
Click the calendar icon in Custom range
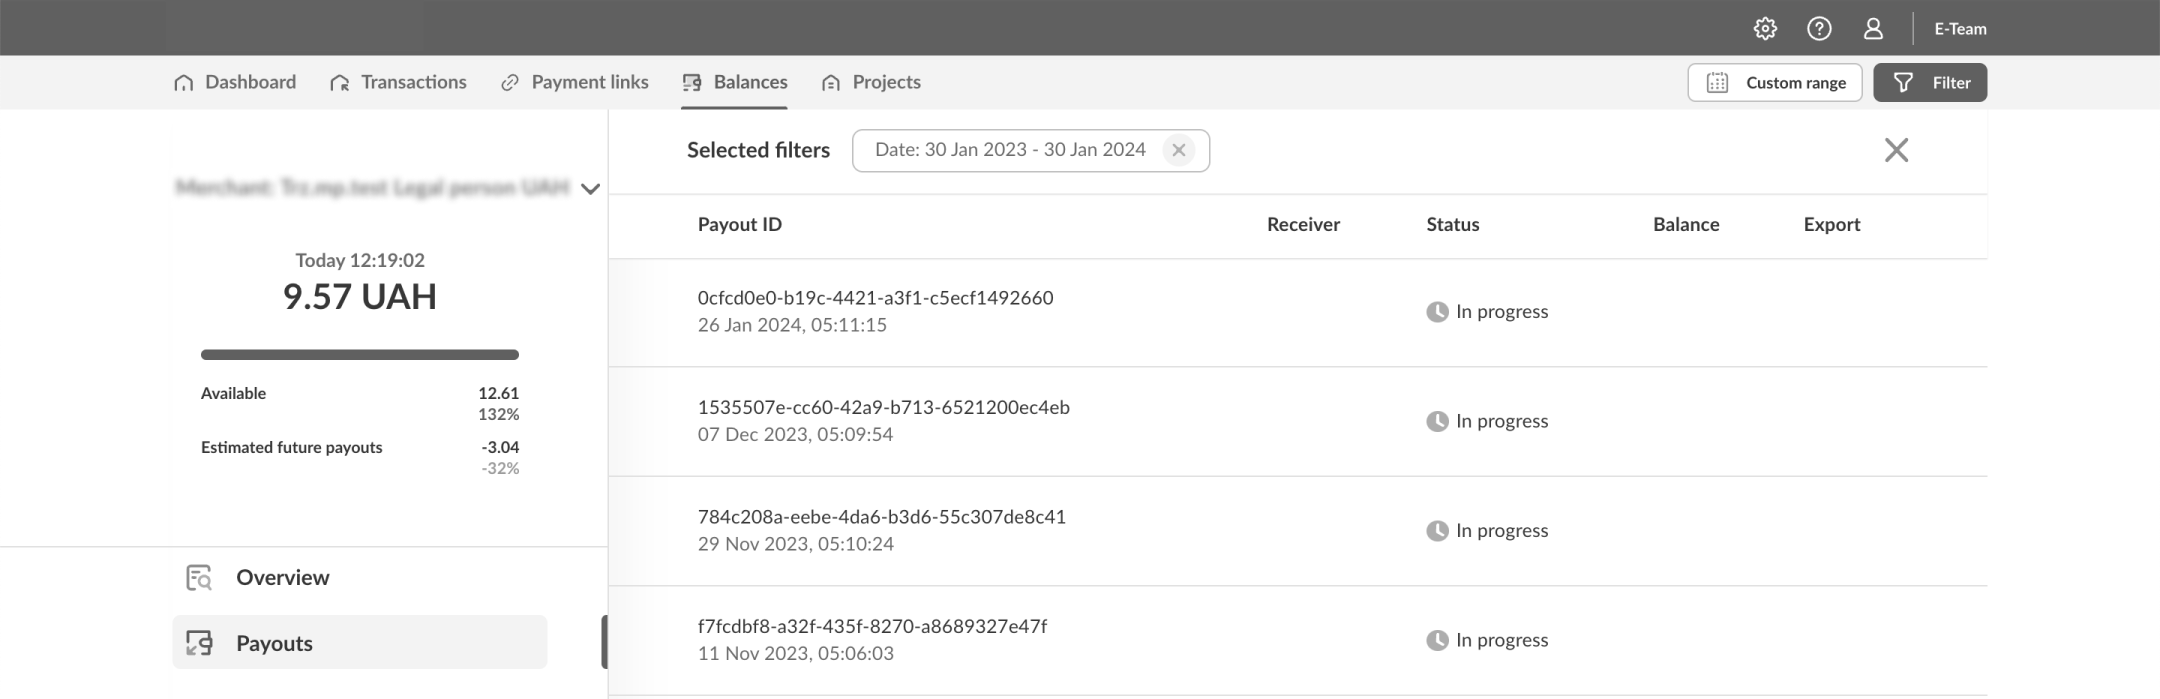[x=1717, y=83]
